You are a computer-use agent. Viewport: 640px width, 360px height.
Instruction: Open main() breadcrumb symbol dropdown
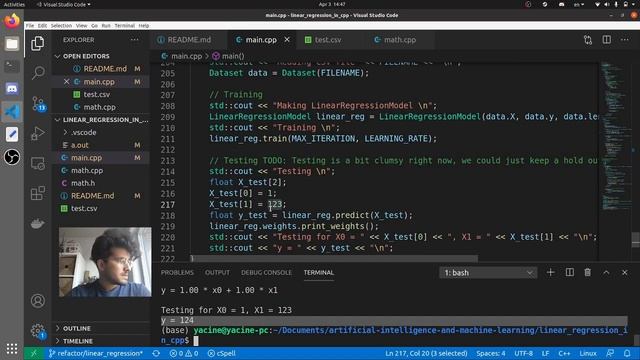click(229, 56)
